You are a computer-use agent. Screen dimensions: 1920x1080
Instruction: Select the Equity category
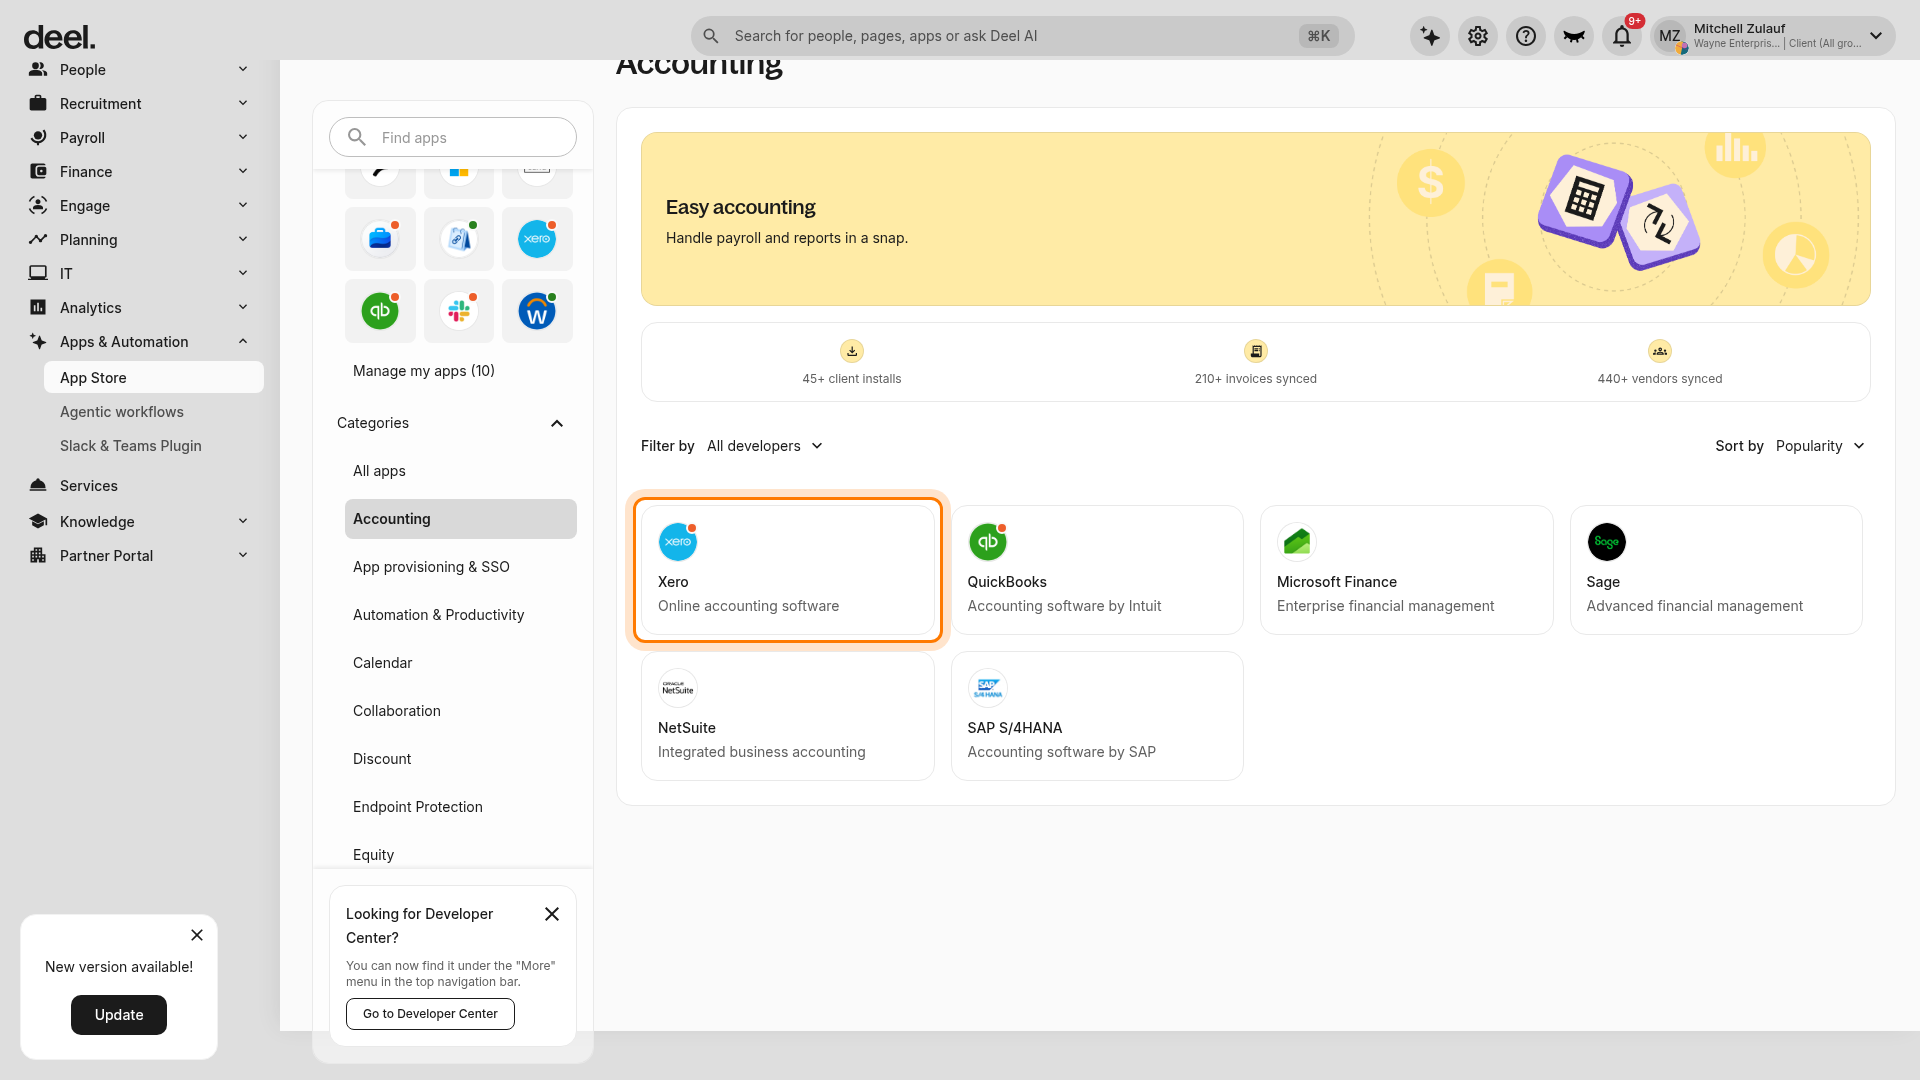pyautogui.click(x=461, y=855)
